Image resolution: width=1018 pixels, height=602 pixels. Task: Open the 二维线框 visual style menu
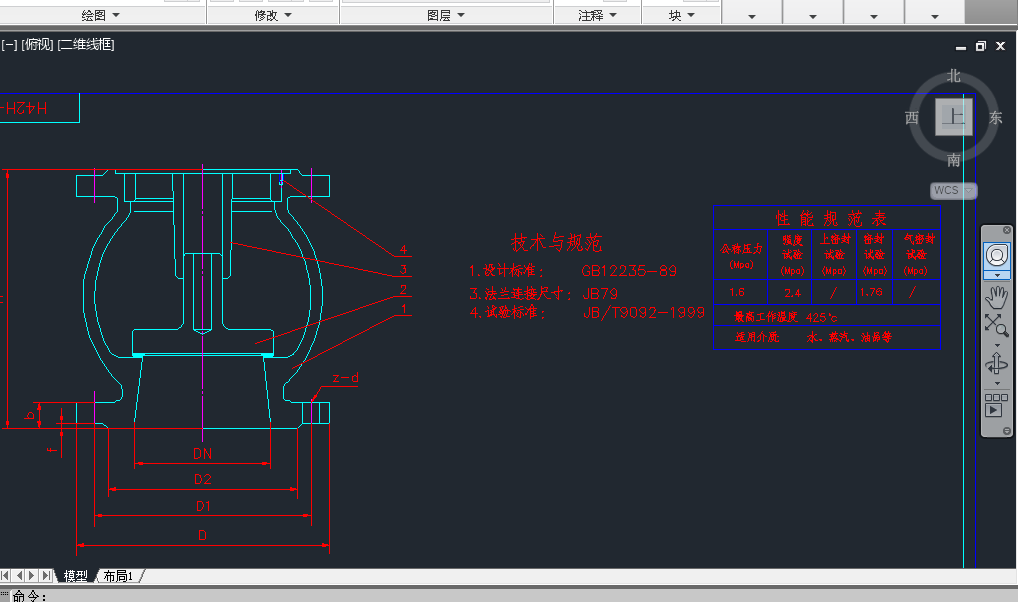pyautogui.click(x=86, y=45)
